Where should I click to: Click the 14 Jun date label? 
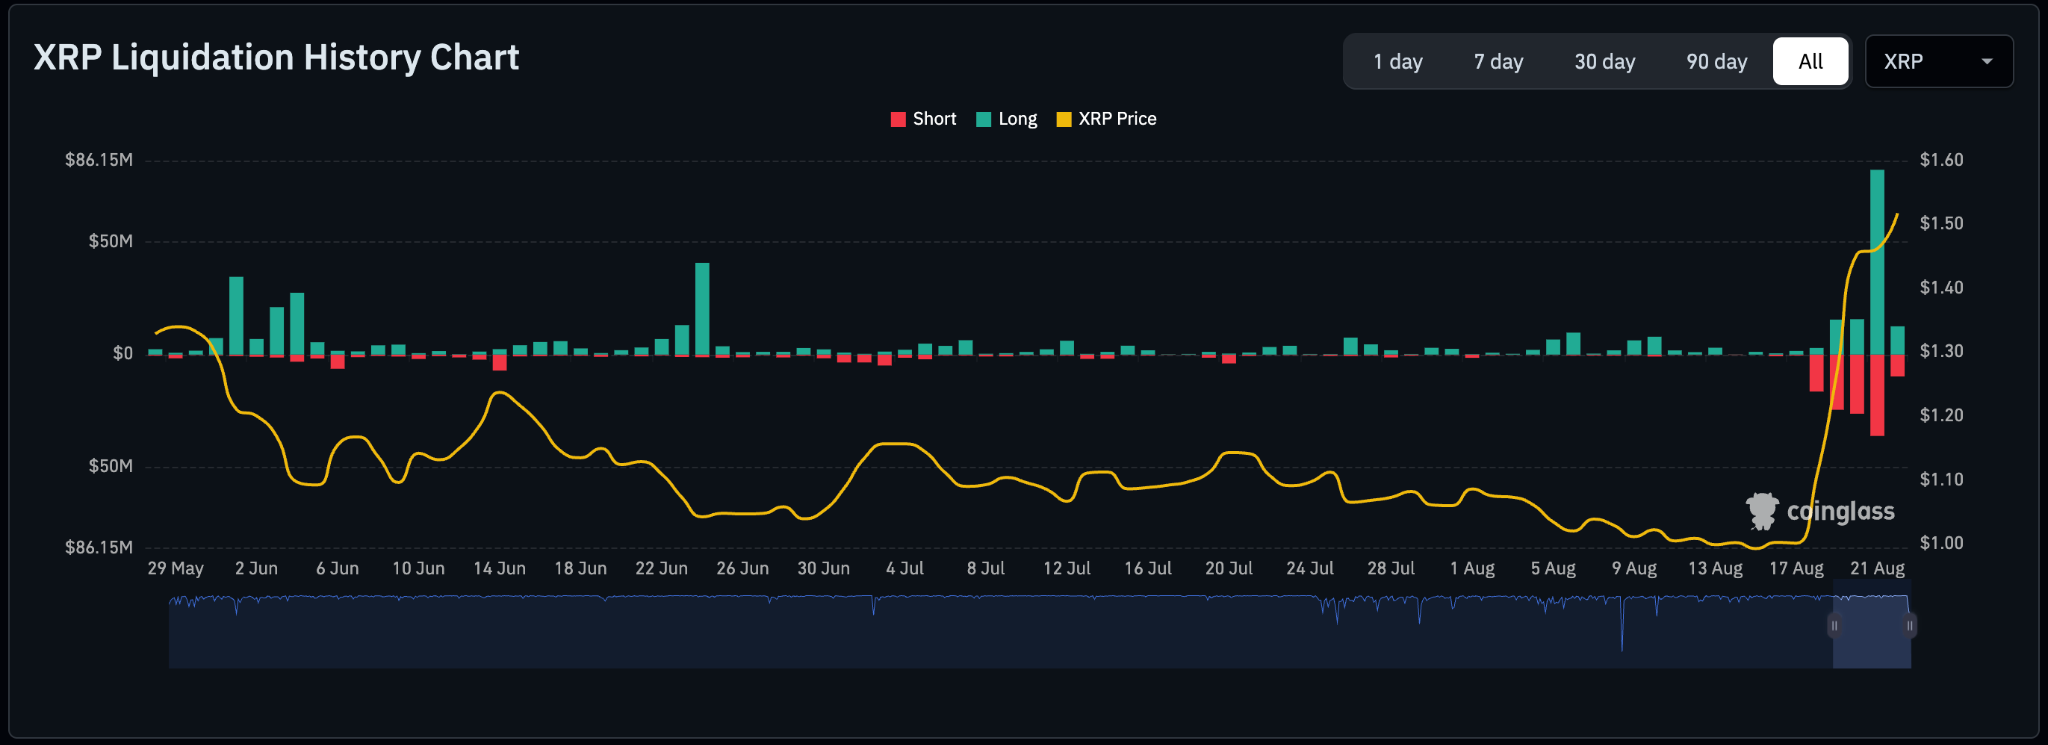[x=499, y=569]
